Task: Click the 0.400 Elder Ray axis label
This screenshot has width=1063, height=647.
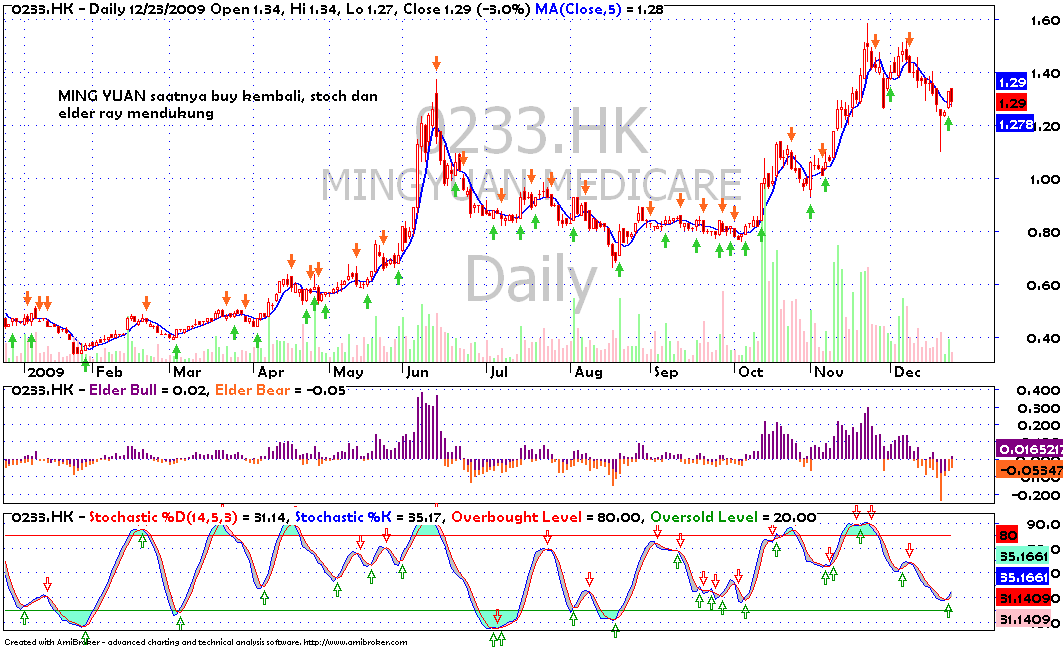Action: 1038,391
